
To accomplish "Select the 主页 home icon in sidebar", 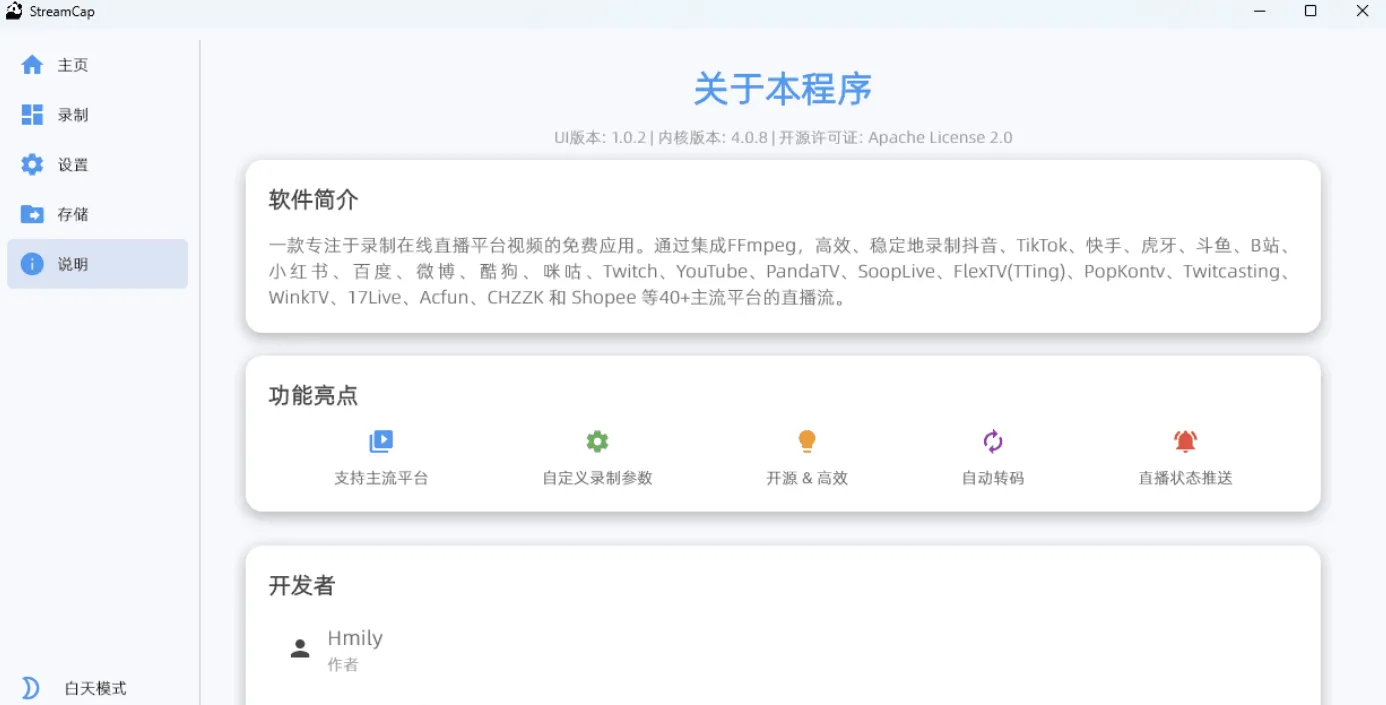I will (33, 64).
